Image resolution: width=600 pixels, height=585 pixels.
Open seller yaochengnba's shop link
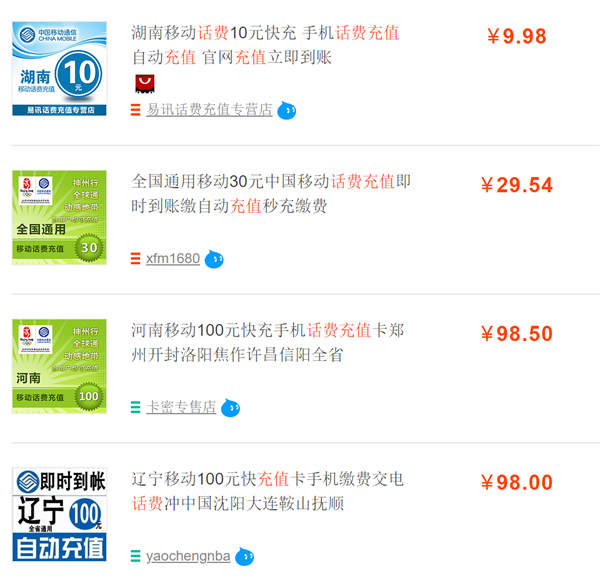[x=188, y=556]
